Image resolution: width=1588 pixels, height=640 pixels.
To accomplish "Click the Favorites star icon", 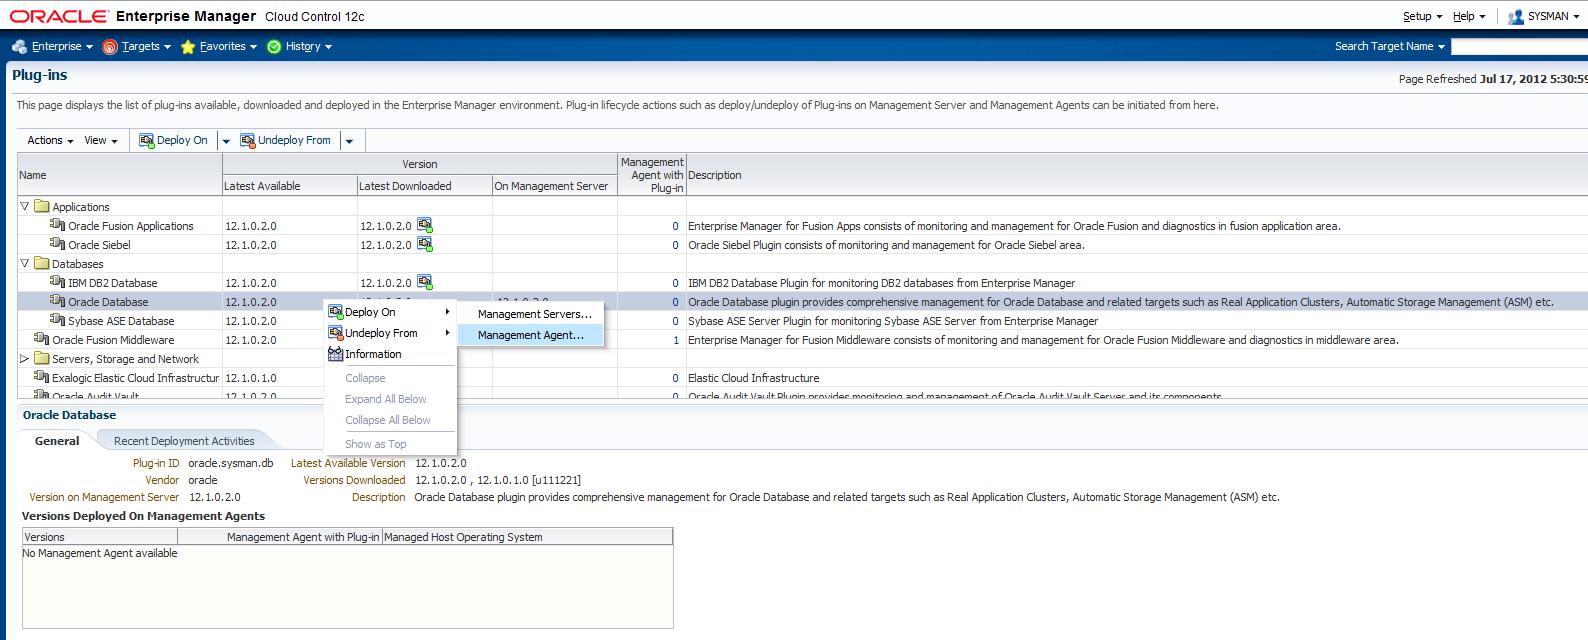I will pyautogui.click(x=188, y=47).
